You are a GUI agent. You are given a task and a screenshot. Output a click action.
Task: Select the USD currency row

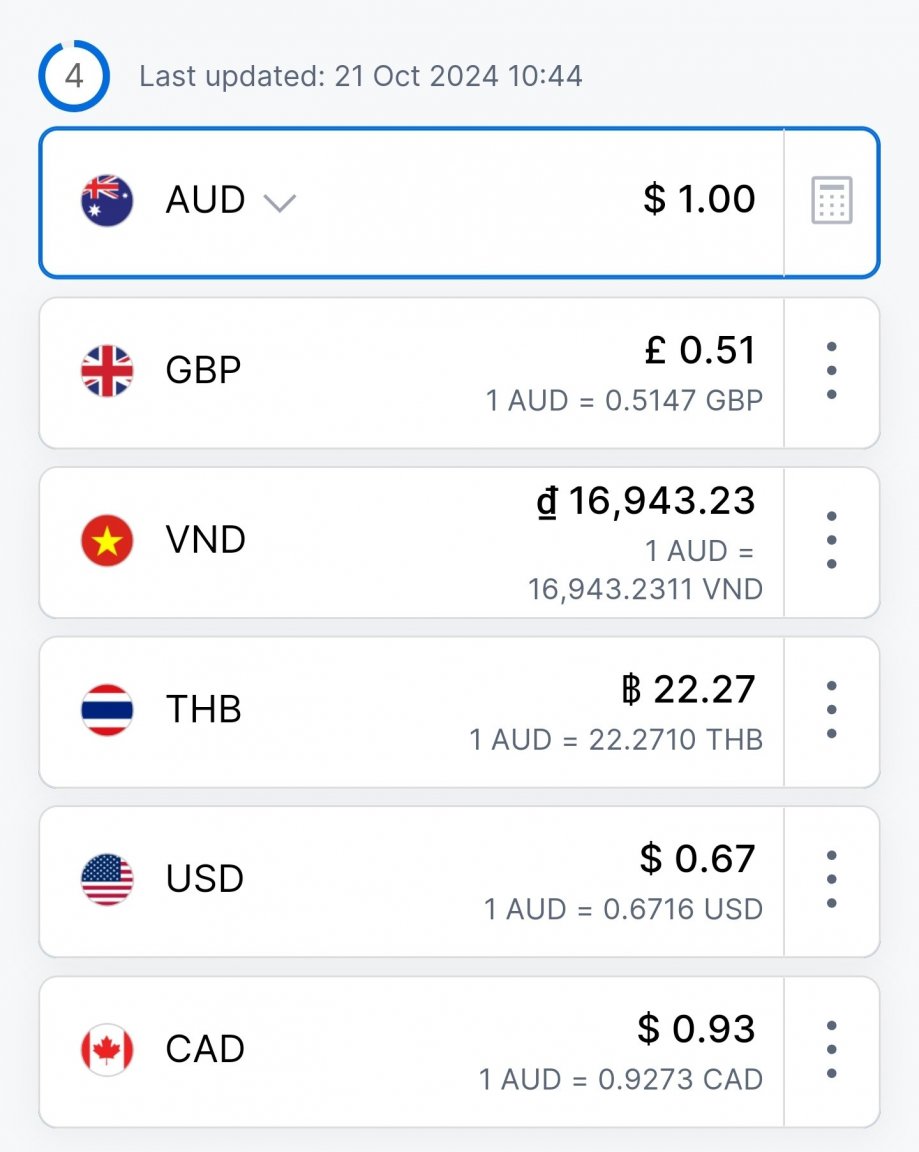coord(411,882)
